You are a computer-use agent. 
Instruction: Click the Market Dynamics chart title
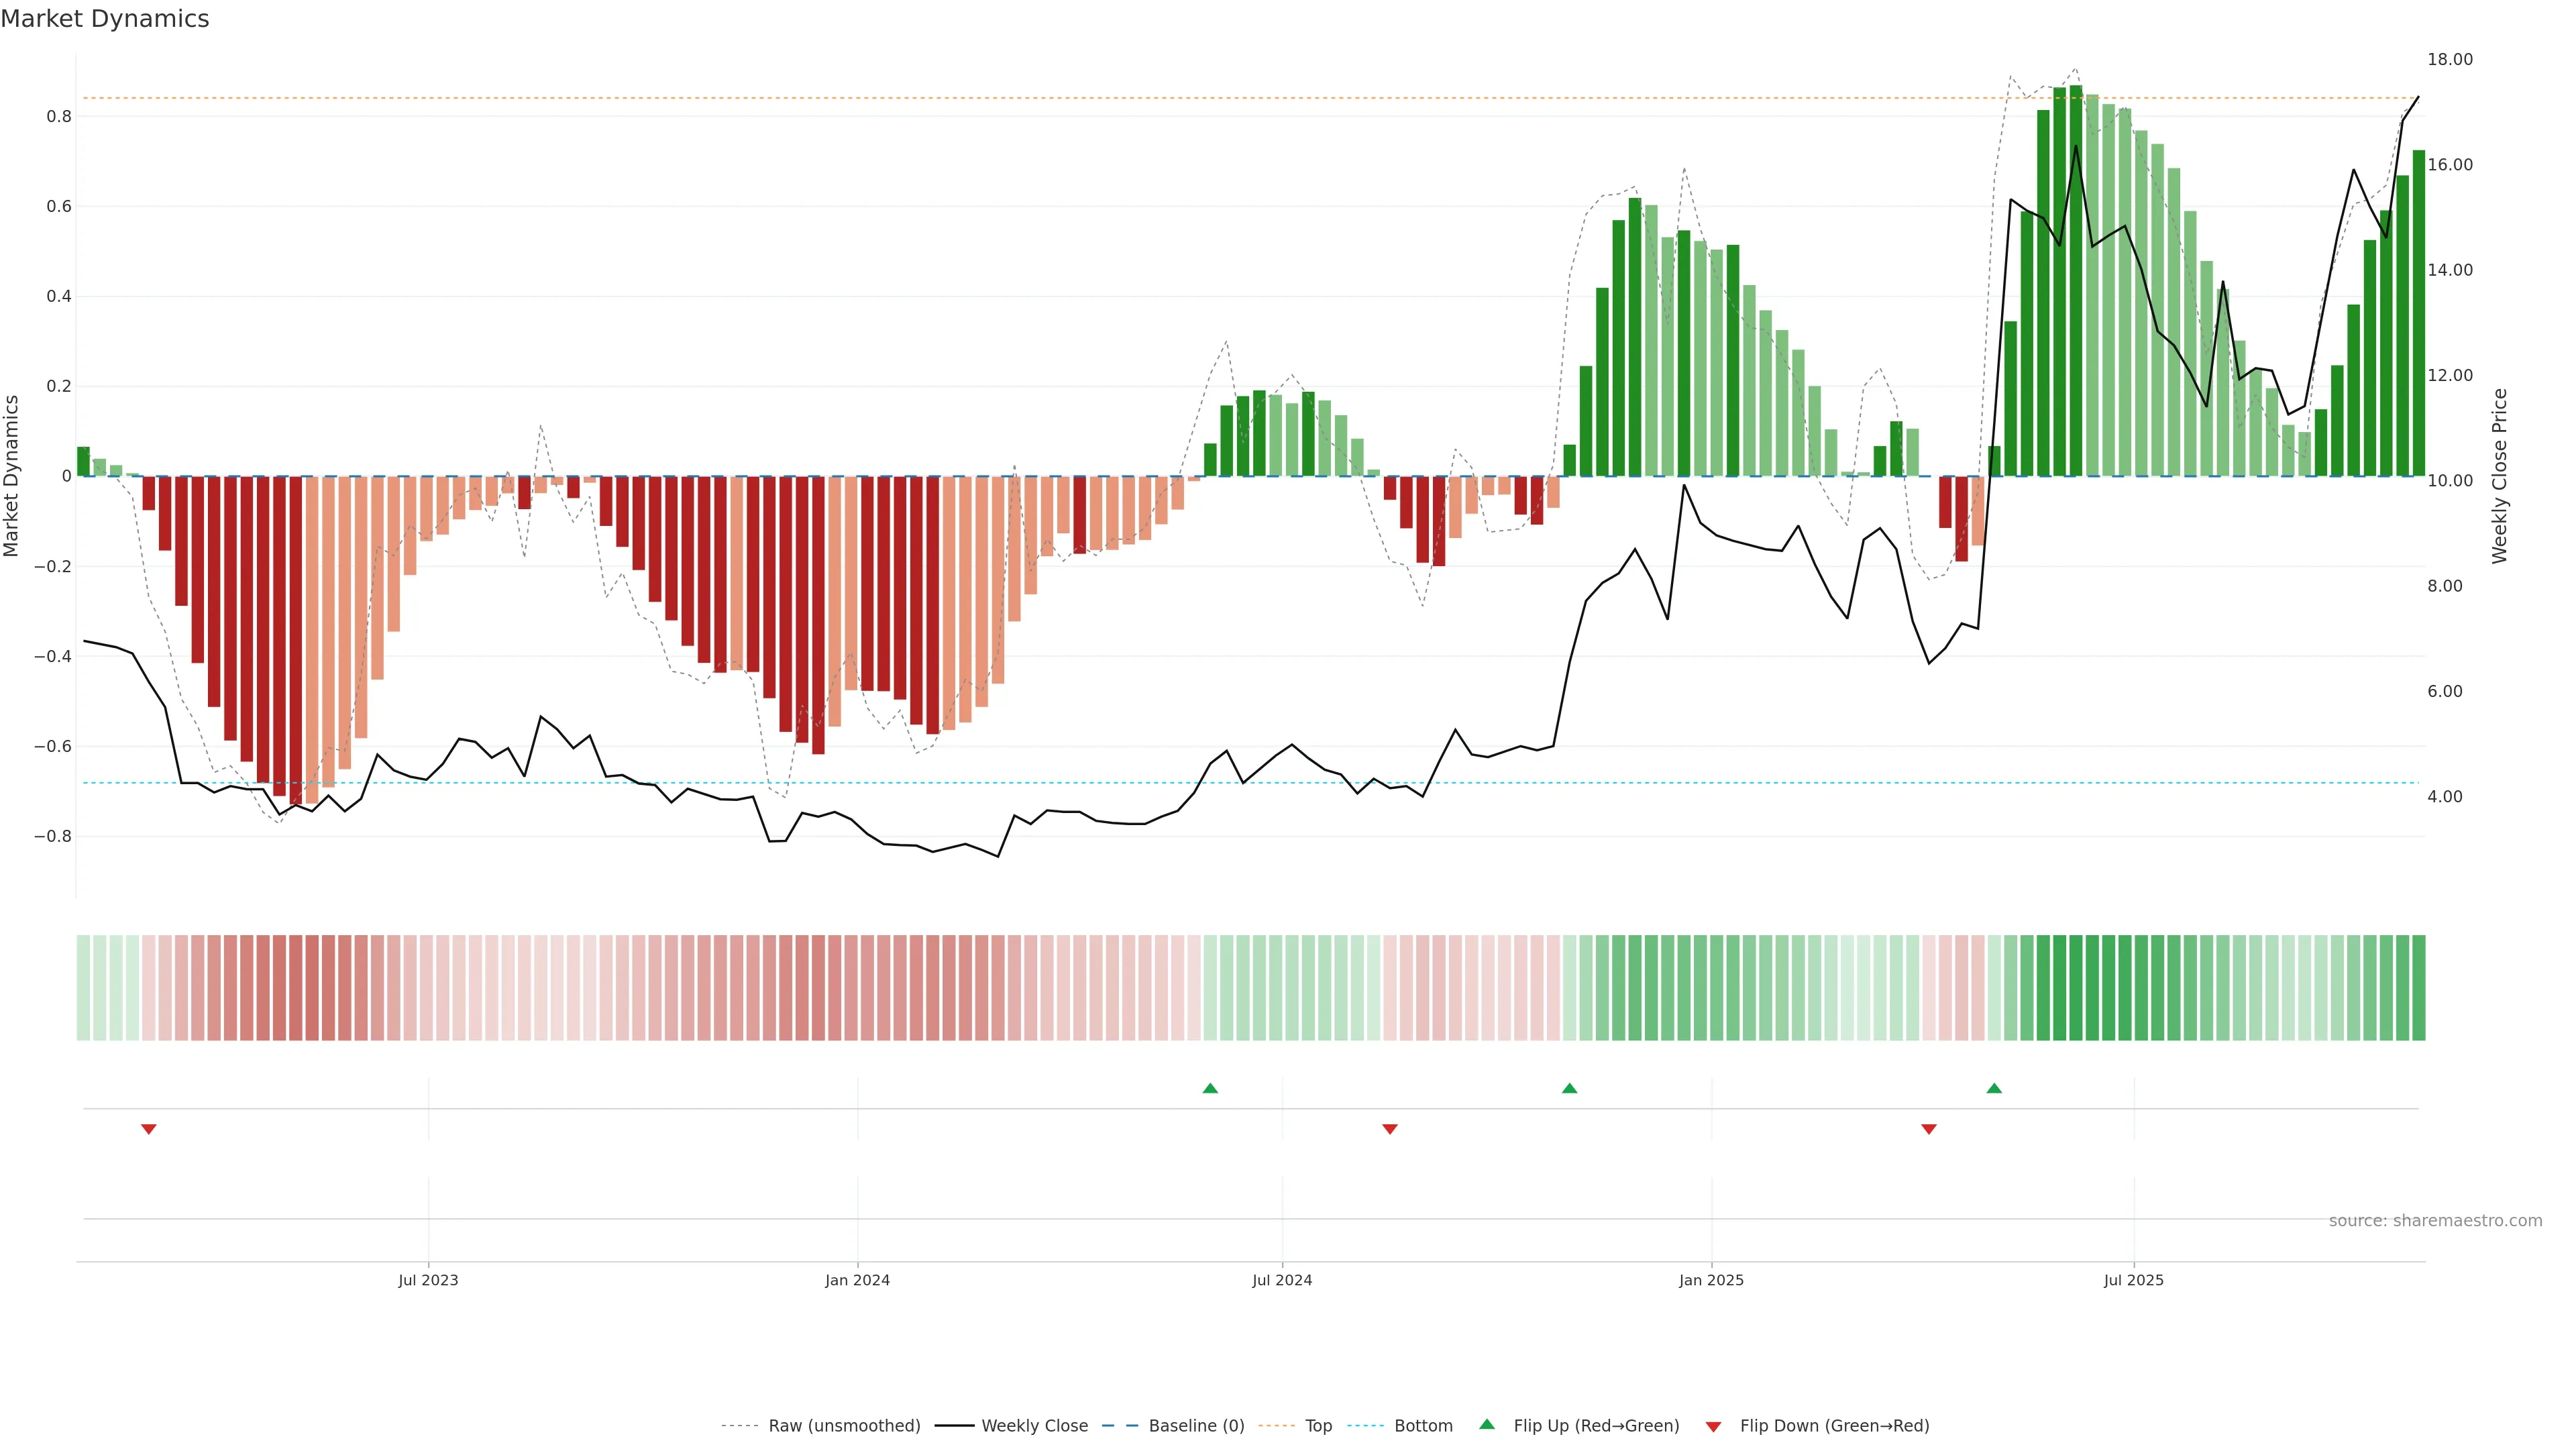105,19
